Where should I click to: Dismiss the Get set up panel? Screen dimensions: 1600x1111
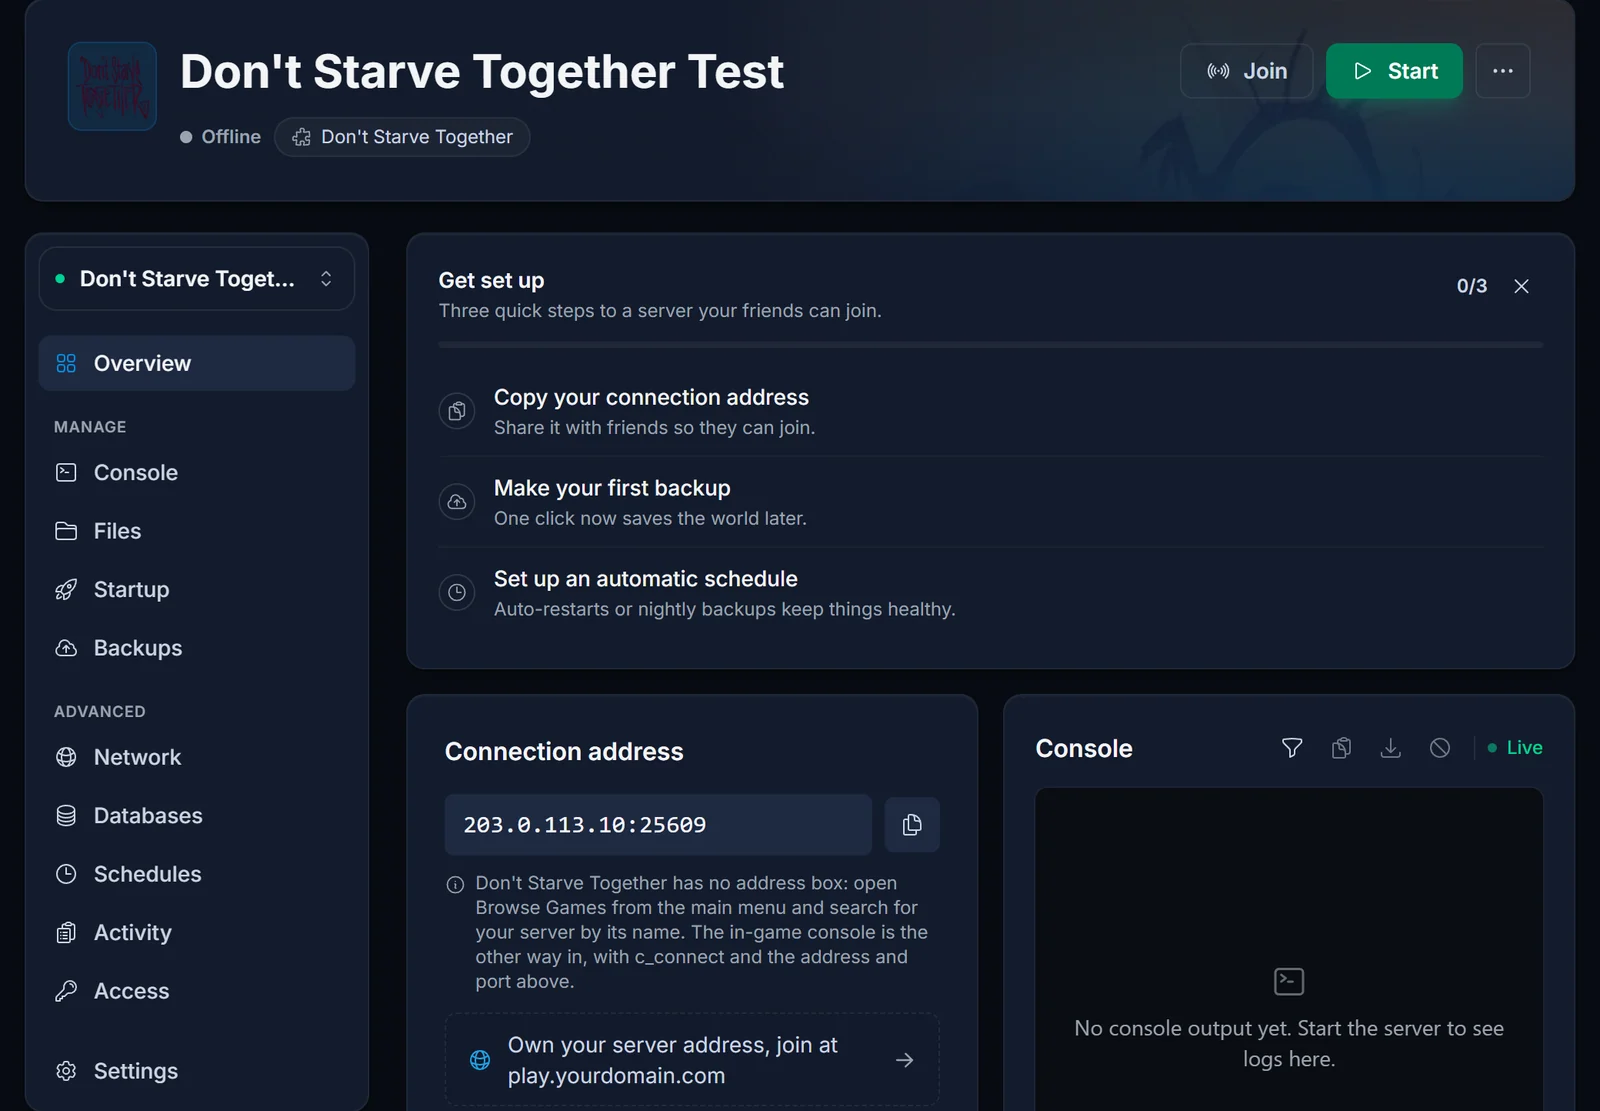(1521, 286)
